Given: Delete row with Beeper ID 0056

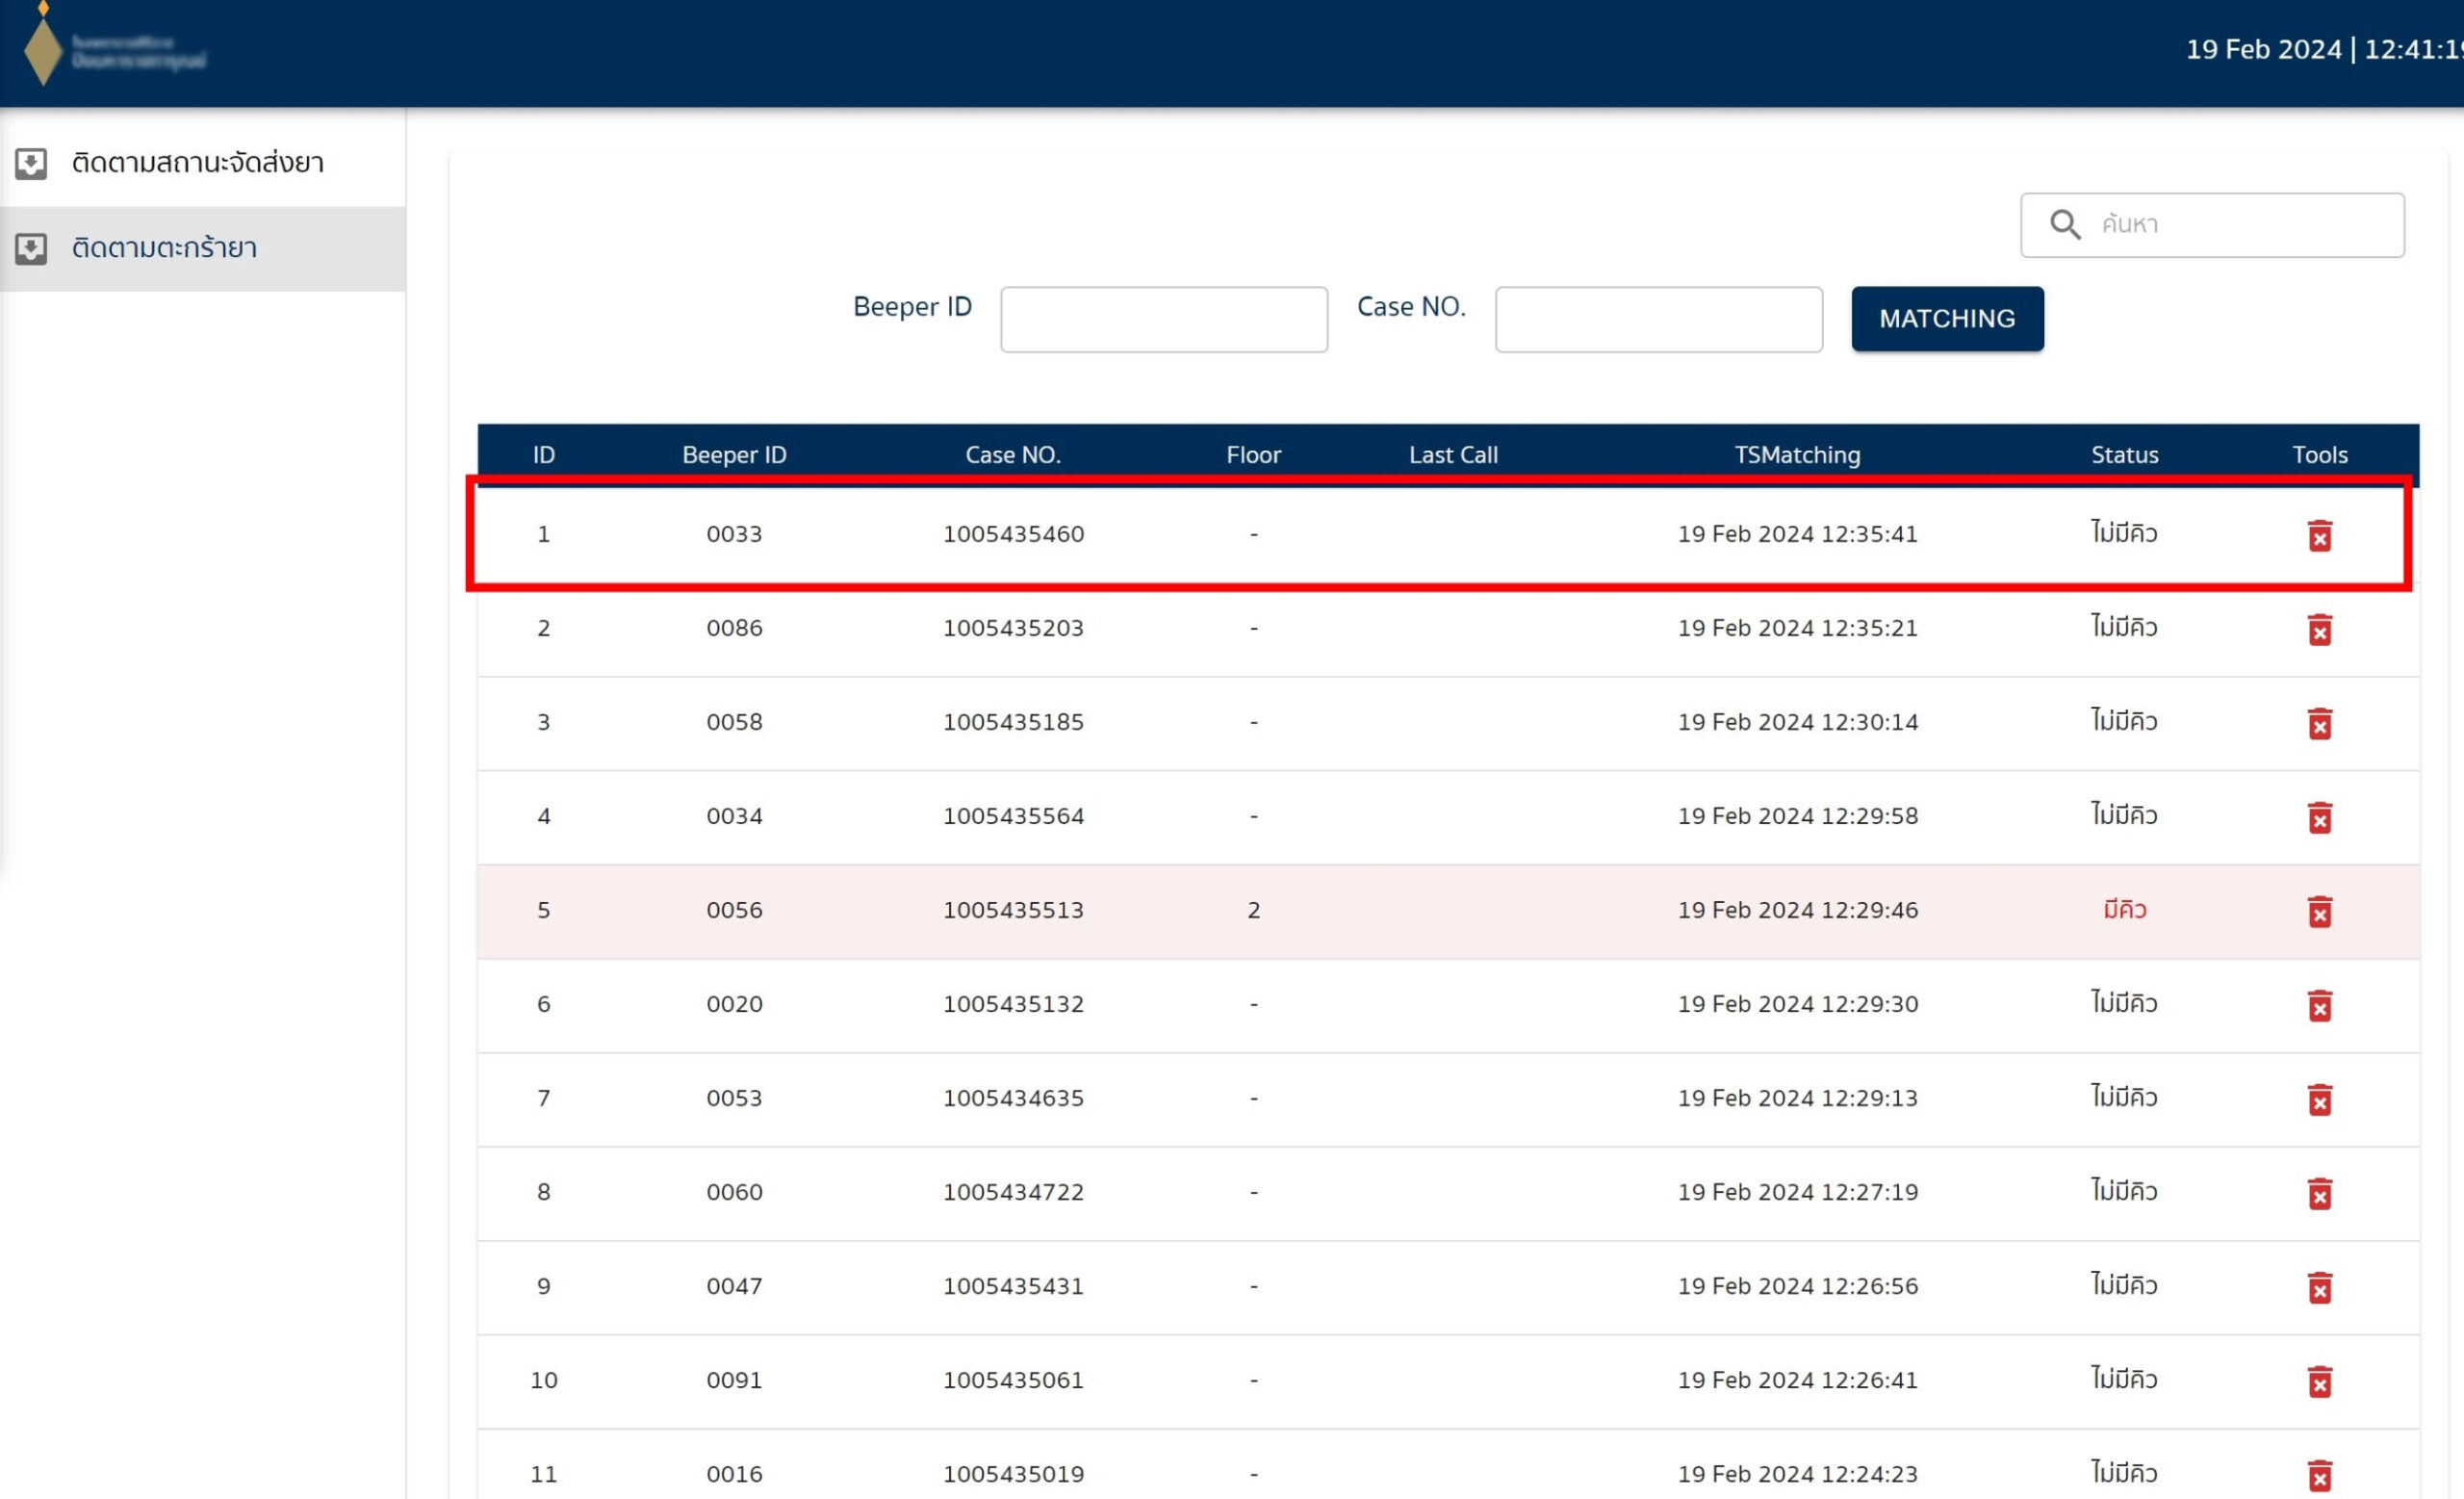Looking at the screenshot, I should coord(2319,912).
